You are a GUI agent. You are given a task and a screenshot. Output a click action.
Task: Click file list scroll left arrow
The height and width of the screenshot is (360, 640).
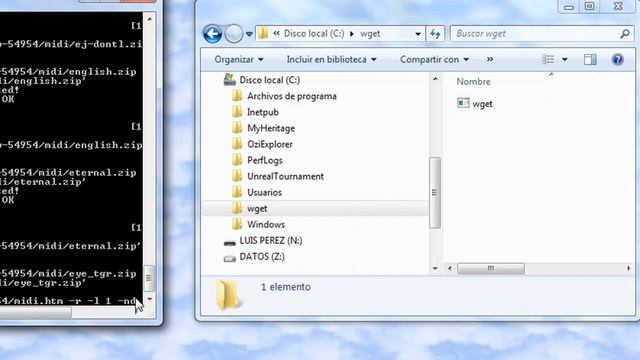(450, 268)
